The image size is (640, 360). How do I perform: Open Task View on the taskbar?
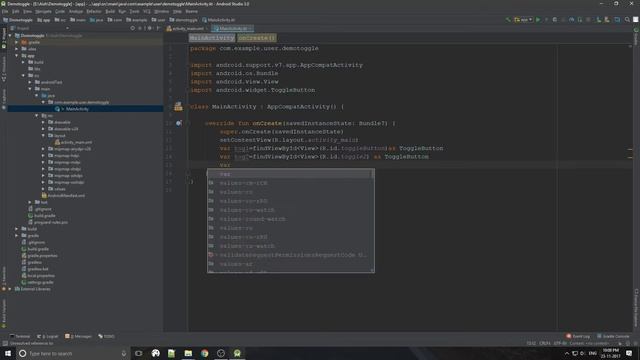point(139,353)
